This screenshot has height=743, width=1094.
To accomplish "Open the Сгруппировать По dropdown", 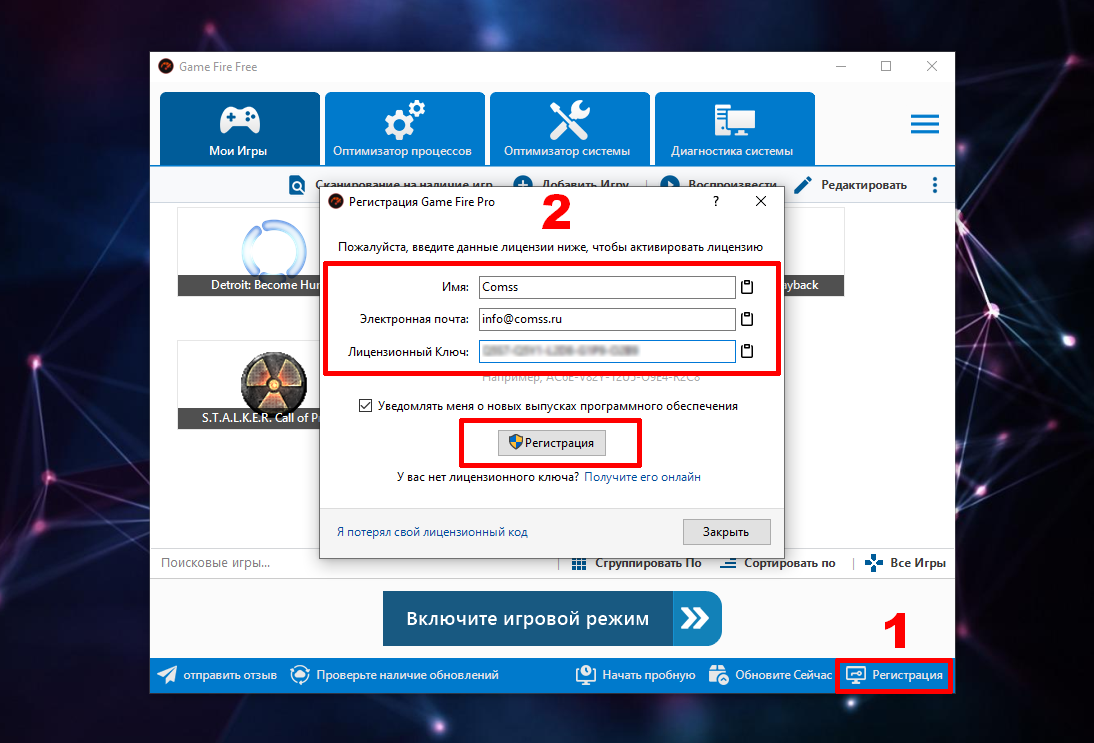I will (x=636, y=563).
